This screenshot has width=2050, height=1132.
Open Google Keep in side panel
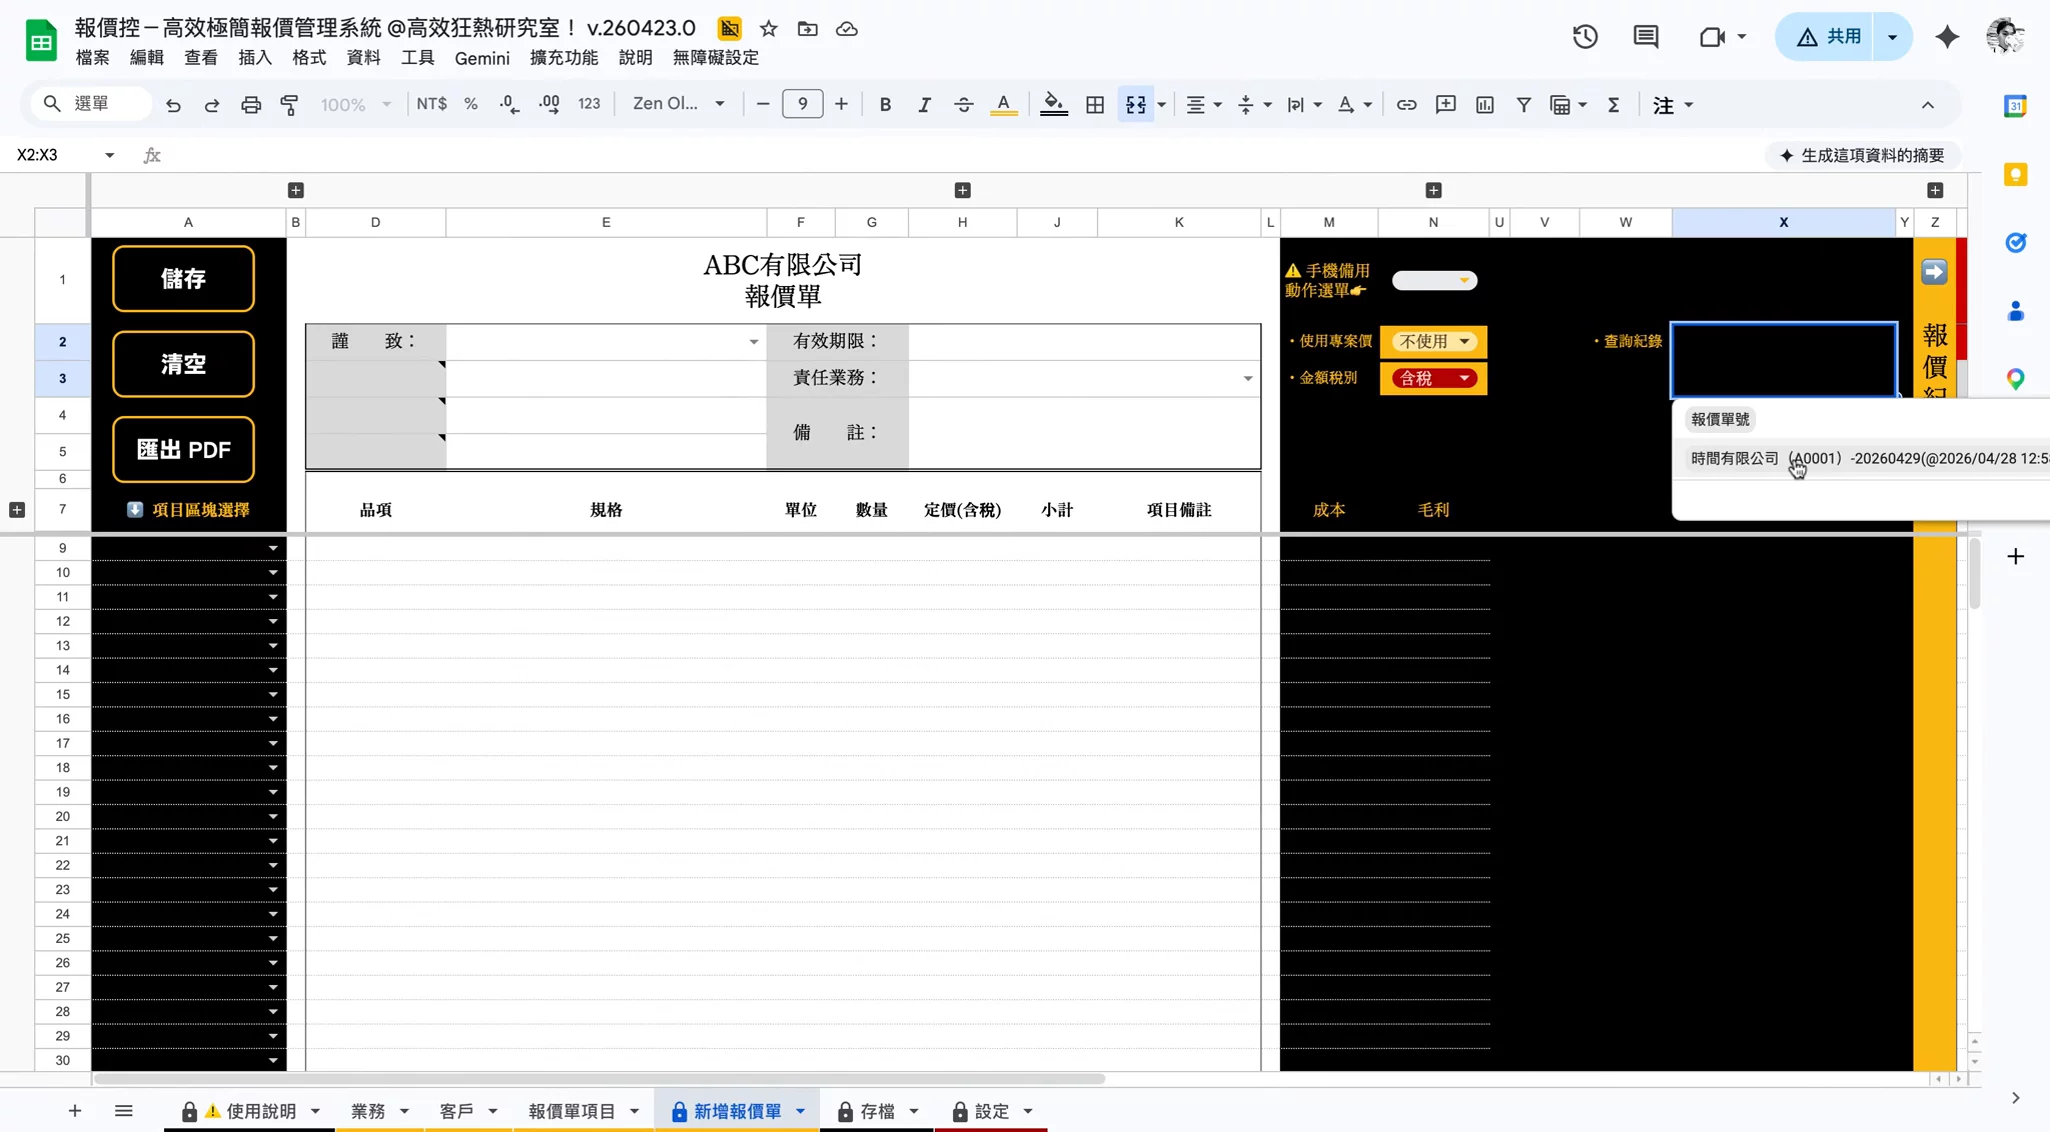pos(2015,175)
